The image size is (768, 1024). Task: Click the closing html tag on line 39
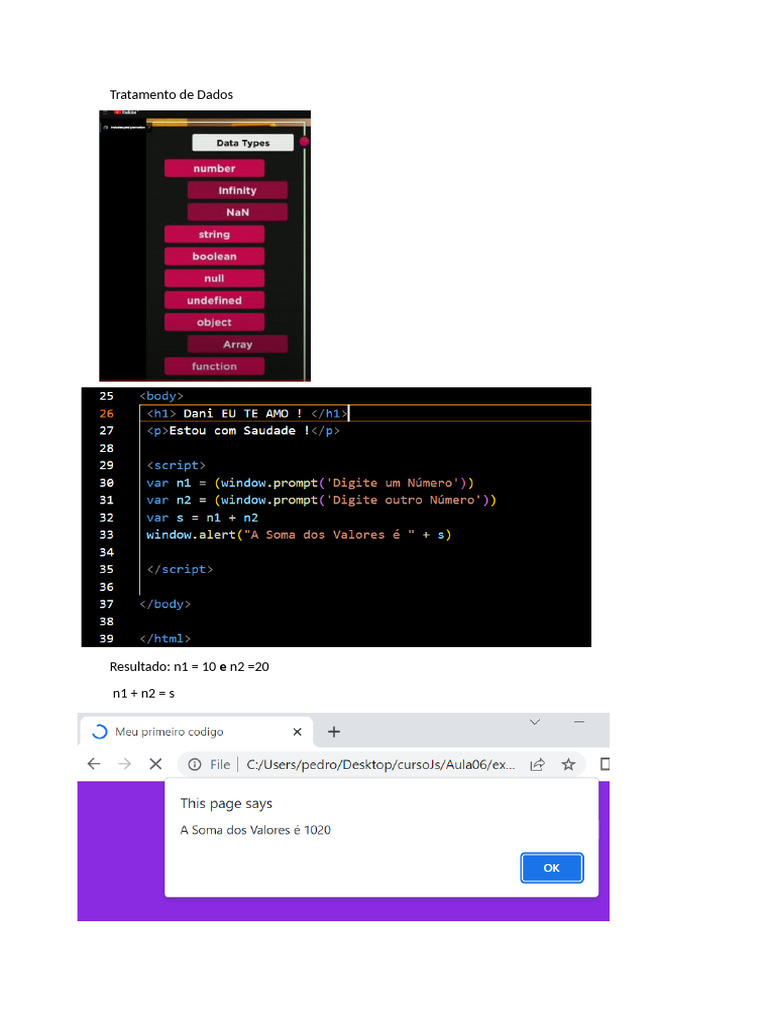click(165, 639)
